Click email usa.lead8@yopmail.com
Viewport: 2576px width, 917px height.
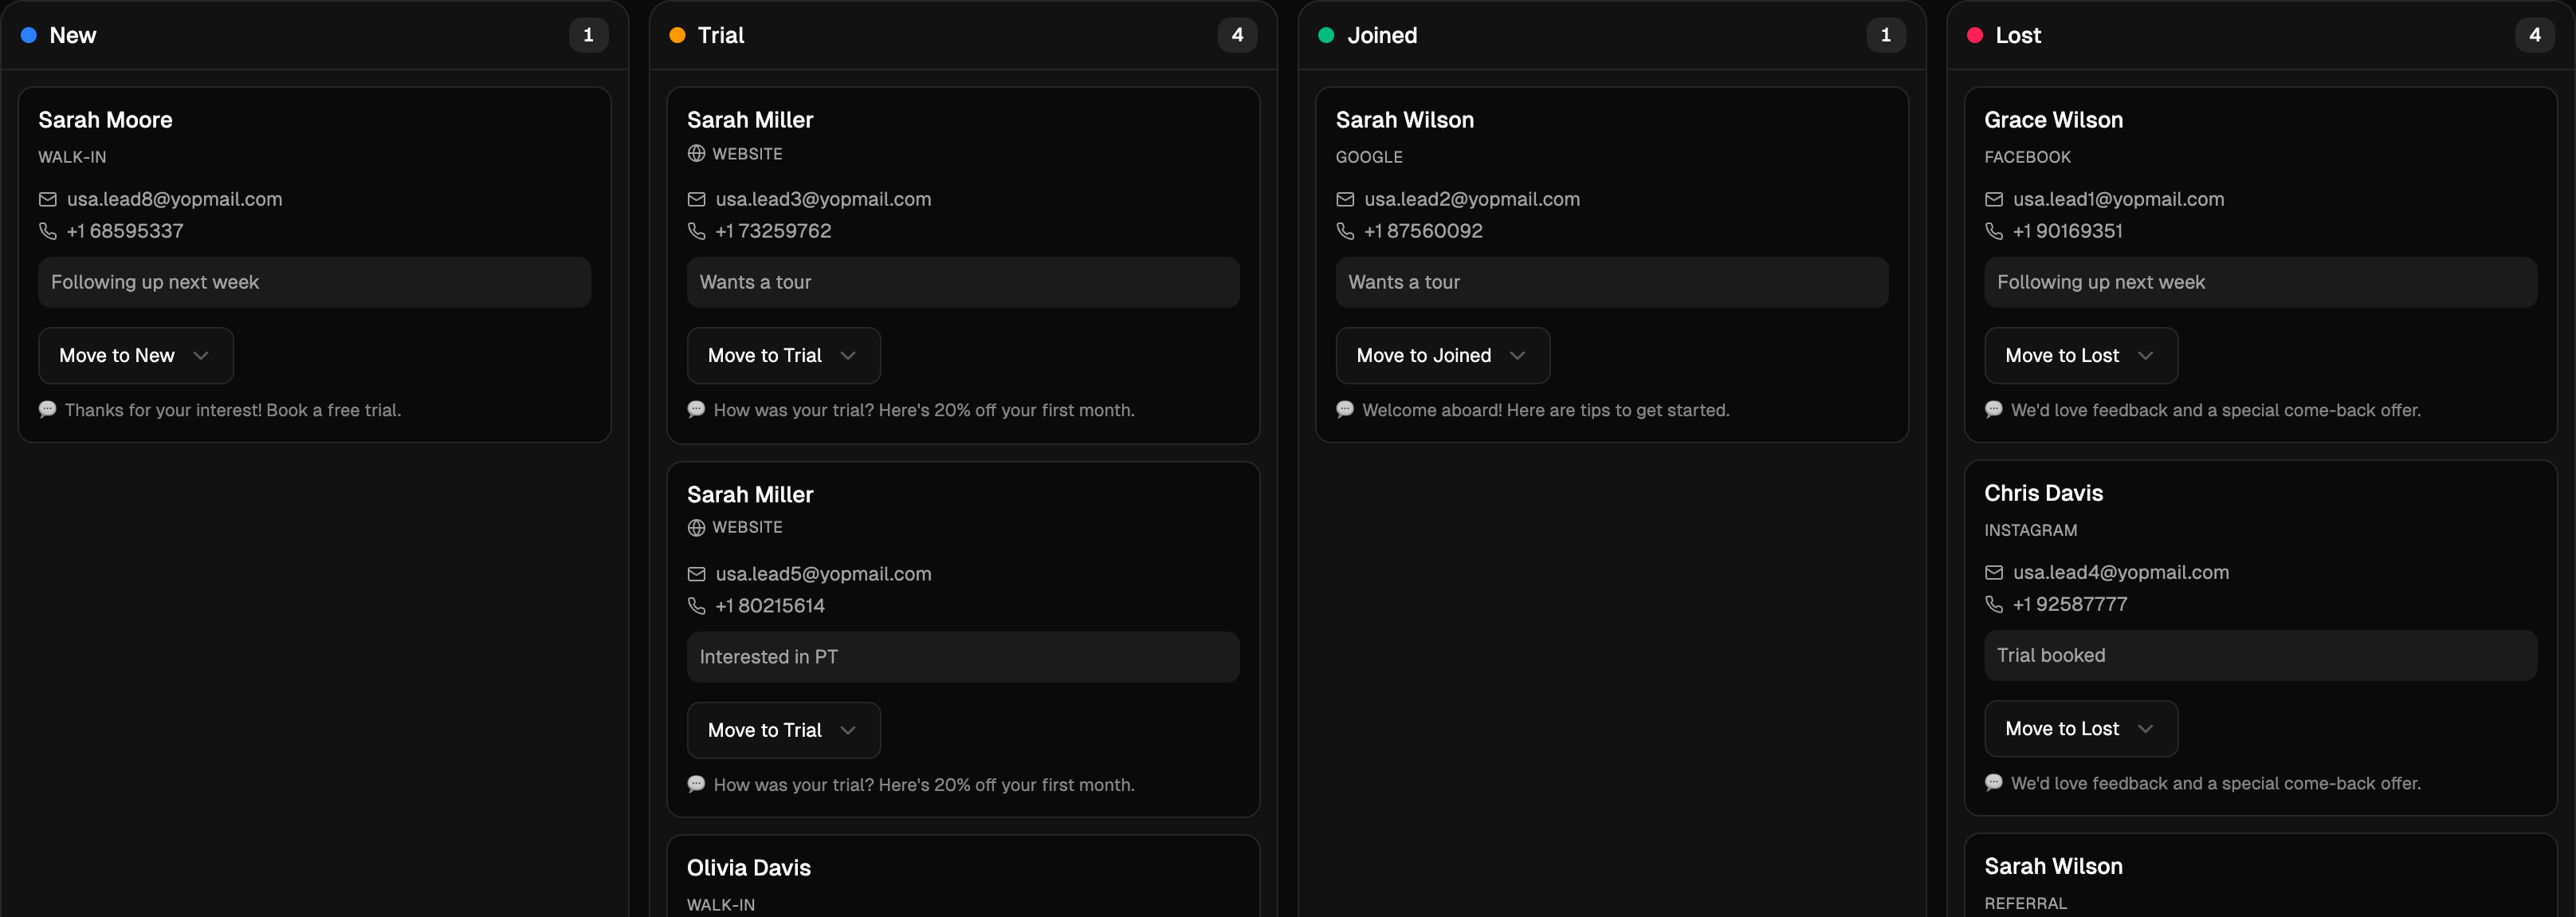click(x=175, y=199)
